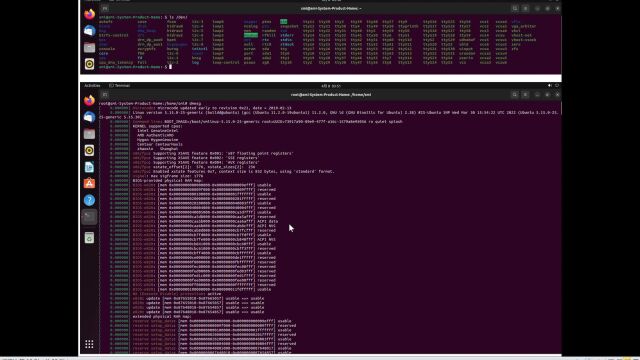Open Firefox in the upper window's dock
The width and height of the screenshot is (640, 360).
click(x=89, y=14)
